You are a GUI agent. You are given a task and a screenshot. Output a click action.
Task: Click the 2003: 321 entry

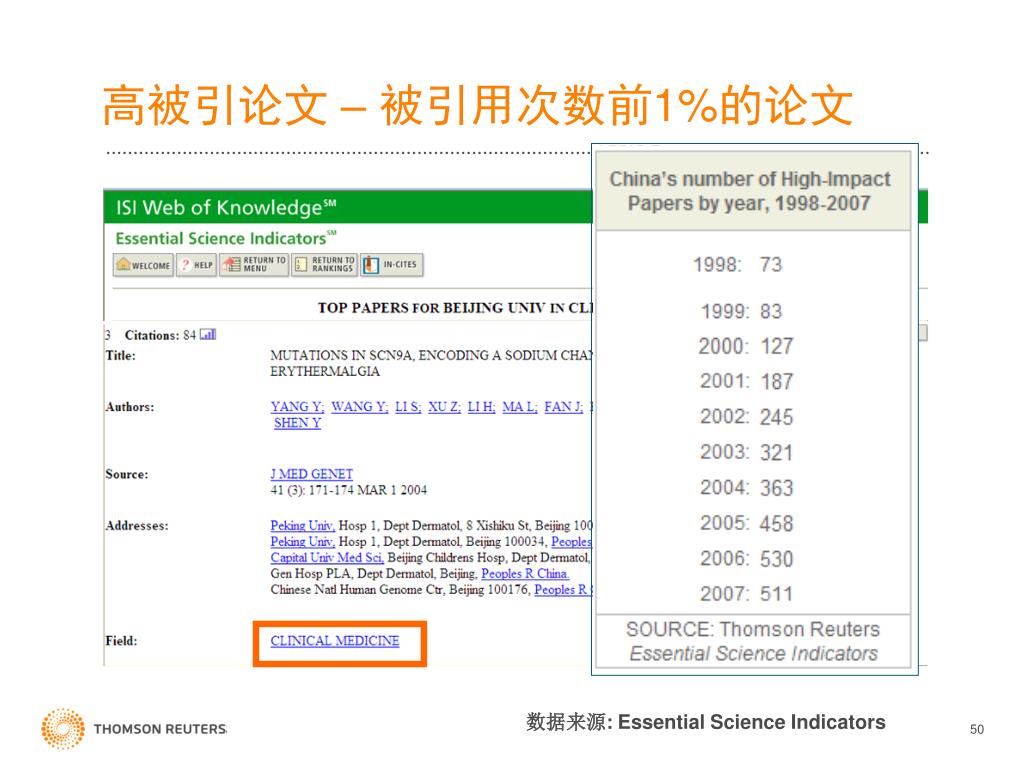(746, 453)
